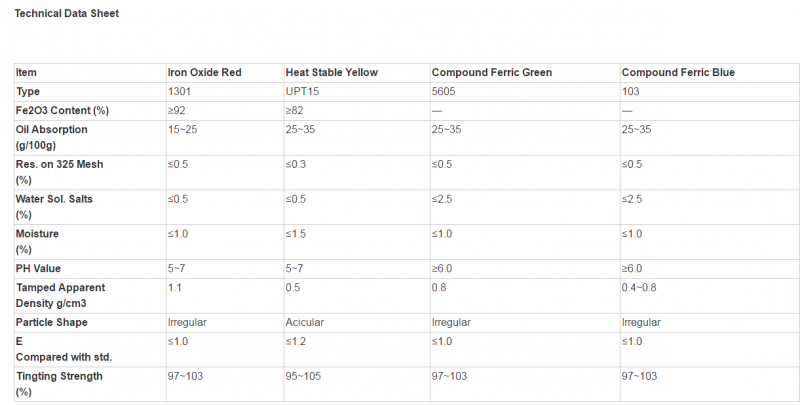Image resolution: width=800 pixels, height=406 pixels.
Task: Select the Fe2O3 Content (%) row label
Action: pos(62,110)
